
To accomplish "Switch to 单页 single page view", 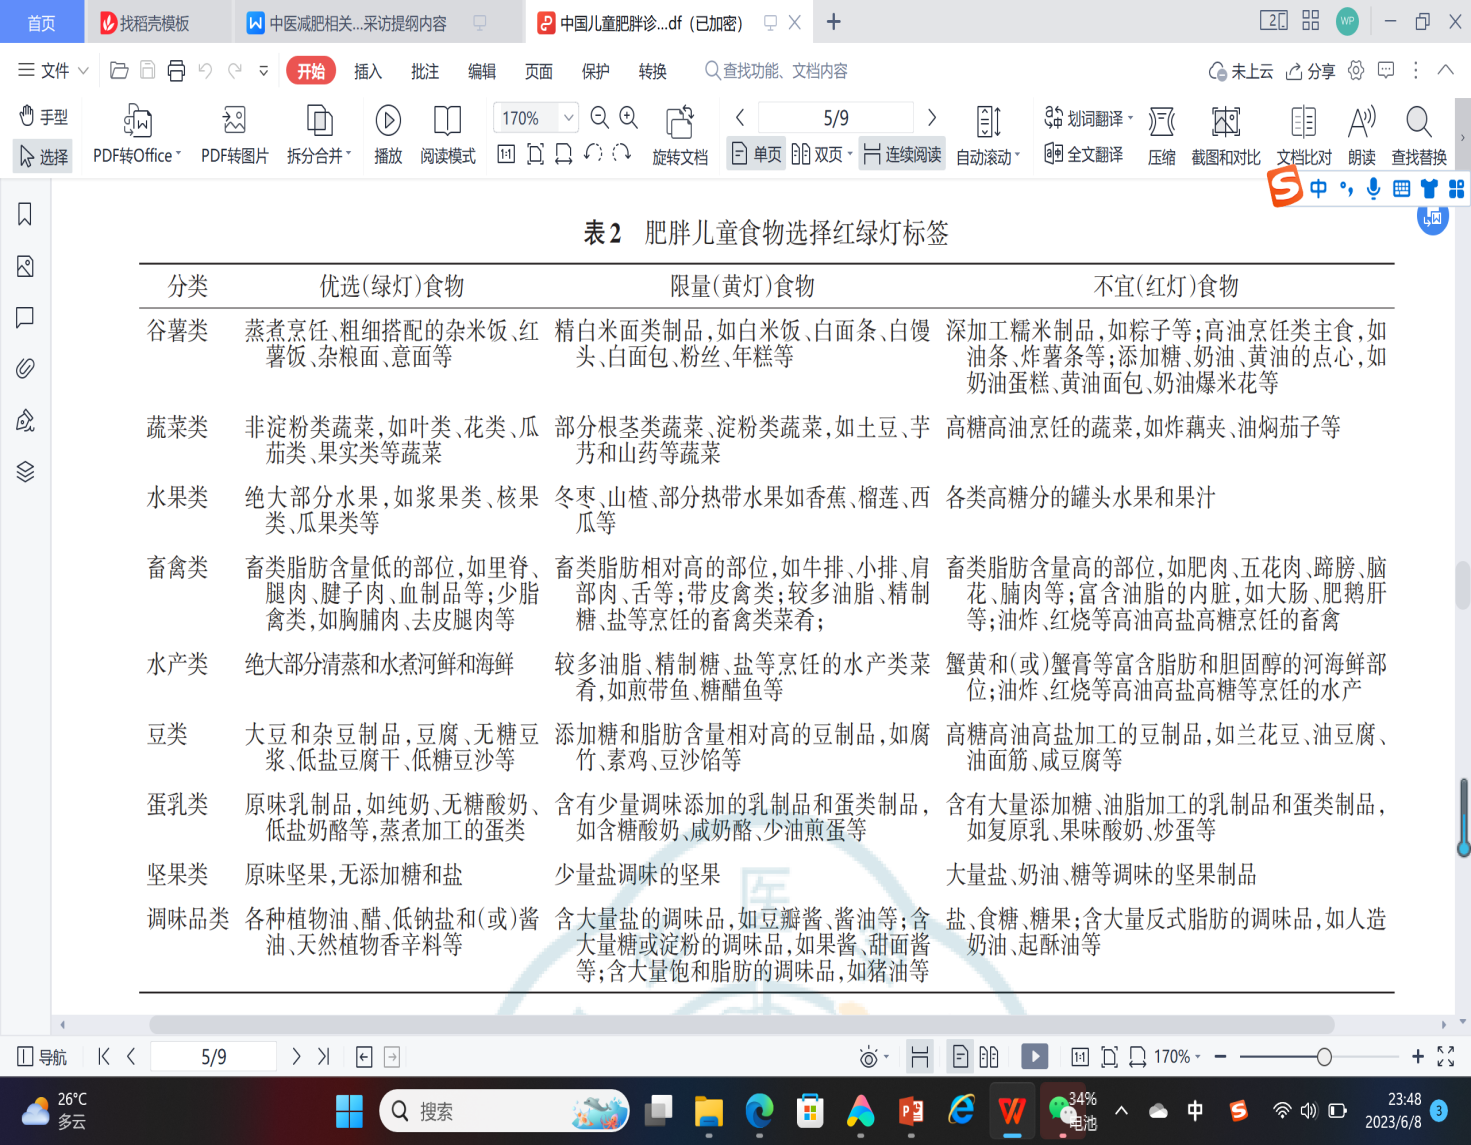I will point(757,154).
